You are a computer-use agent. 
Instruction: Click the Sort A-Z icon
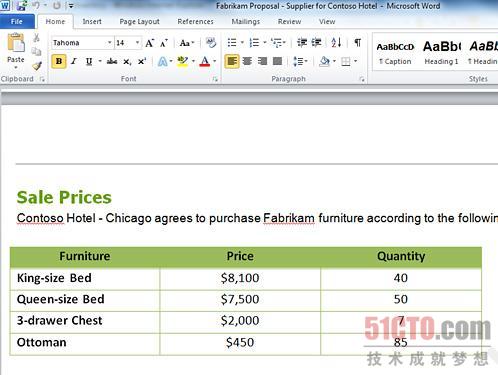[x=336, y=43]
